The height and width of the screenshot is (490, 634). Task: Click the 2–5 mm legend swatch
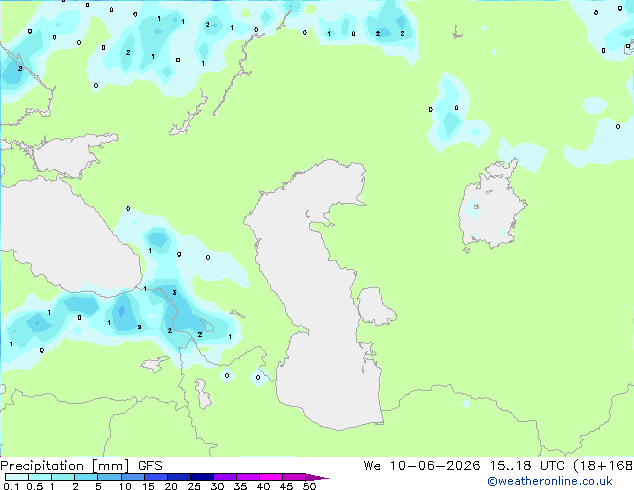pos(86,477)
